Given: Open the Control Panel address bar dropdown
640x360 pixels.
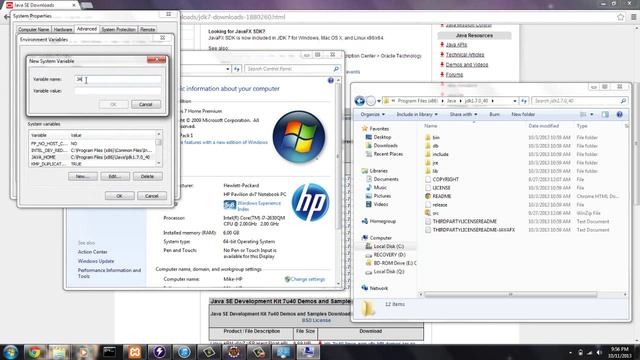Looking at the screenshot, I should coord(227,69).
